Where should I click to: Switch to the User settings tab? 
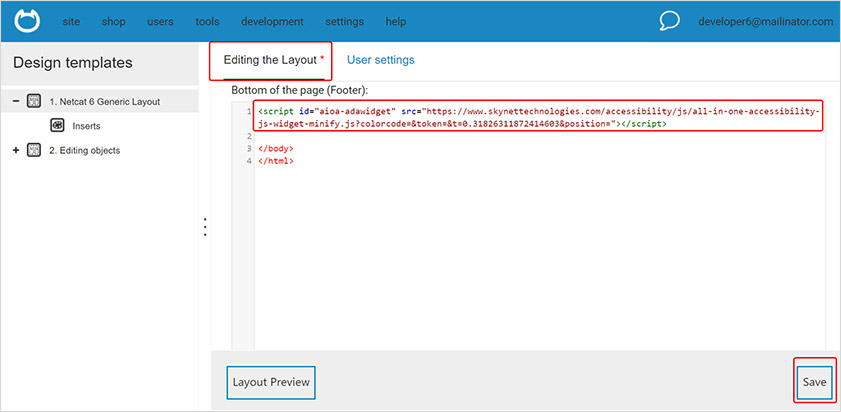(x=381, y=60)
